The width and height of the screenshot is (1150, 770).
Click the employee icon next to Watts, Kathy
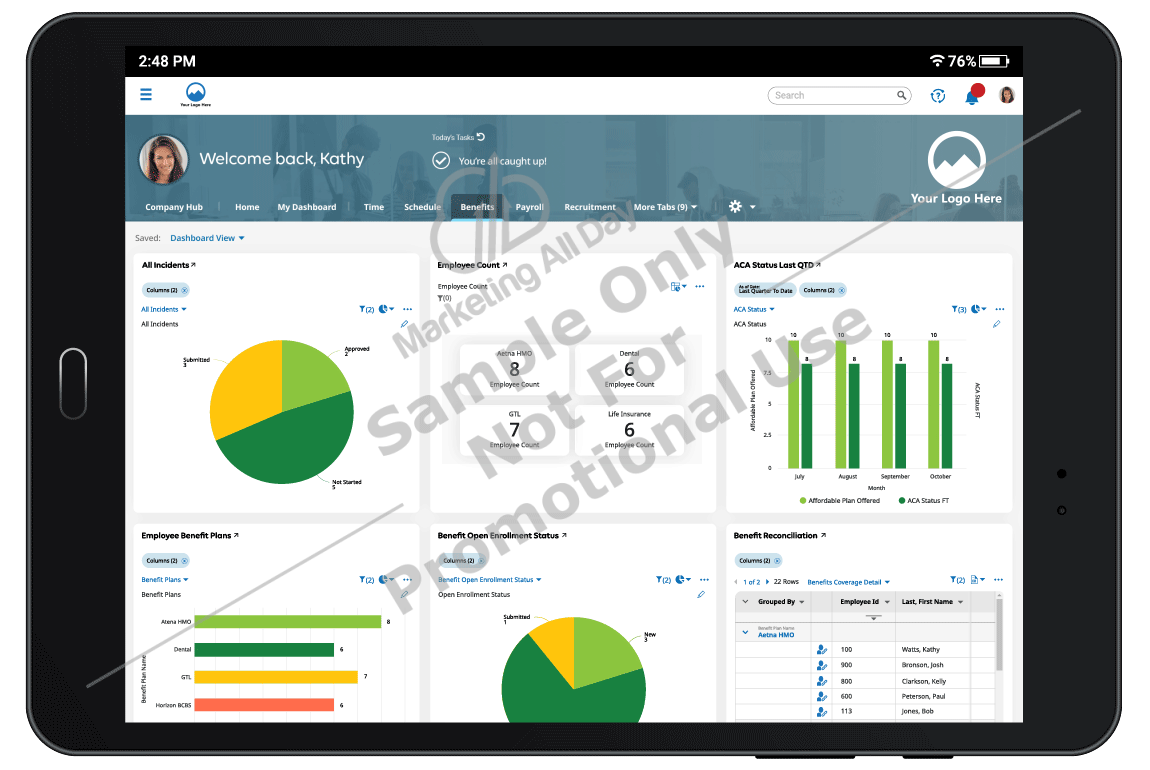coord(821,649)
